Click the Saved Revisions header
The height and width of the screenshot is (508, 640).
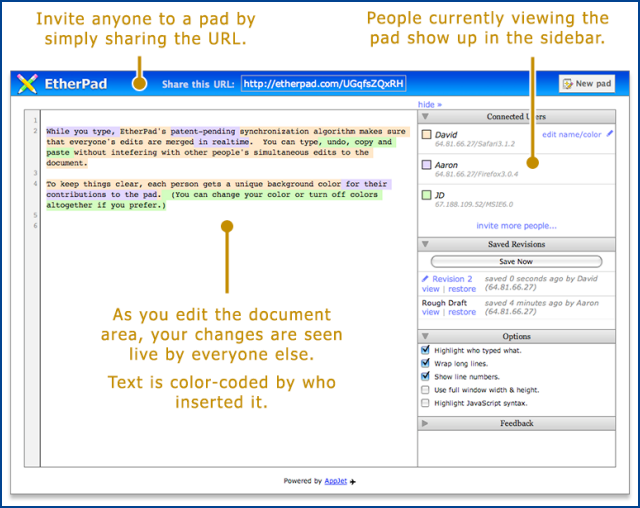[x=516, y=244]
